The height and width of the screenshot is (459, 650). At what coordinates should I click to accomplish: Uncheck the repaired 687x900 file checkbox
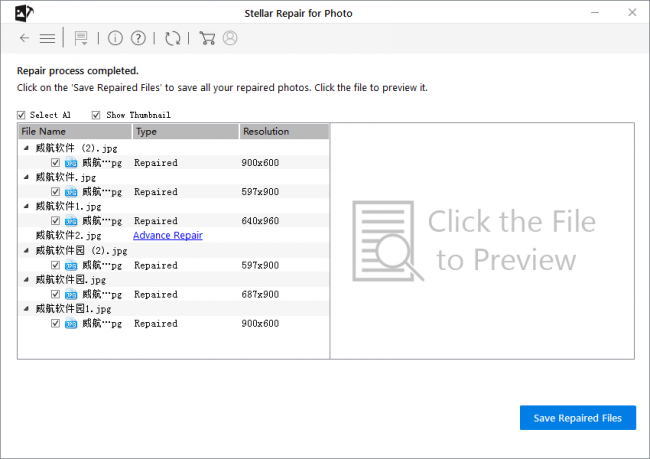tap(55, 294)
